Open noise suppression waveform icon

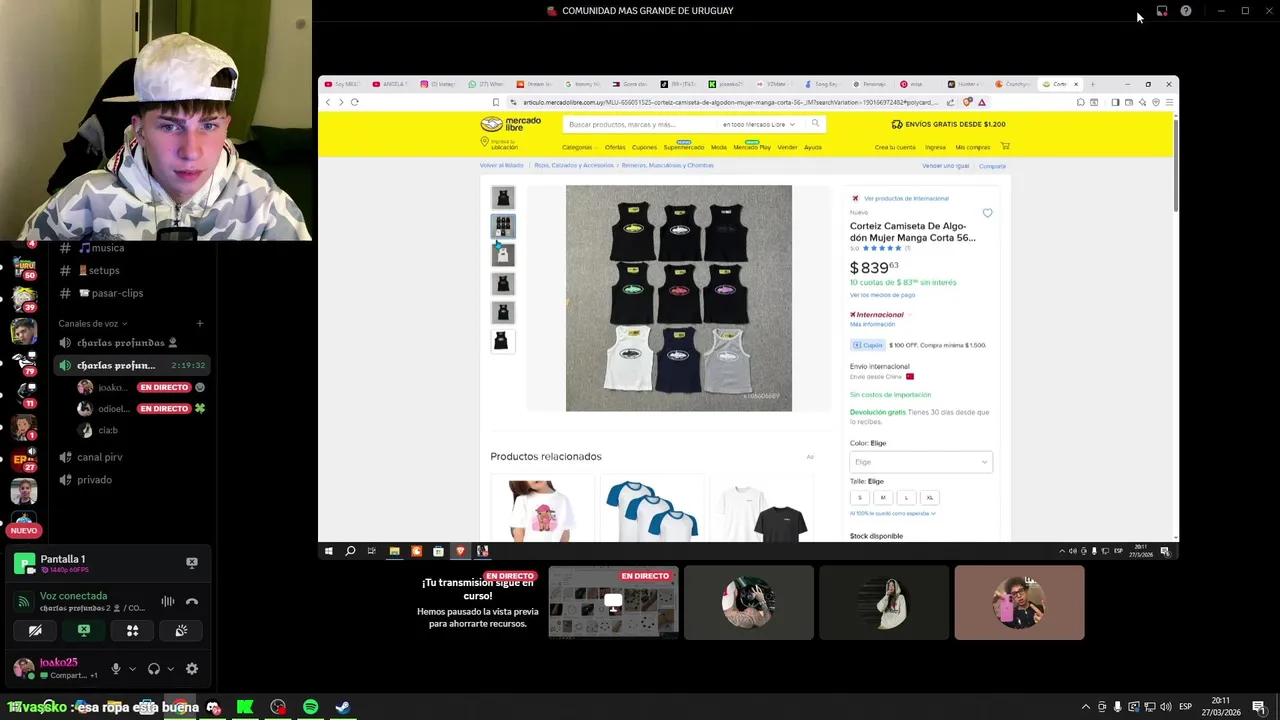click(168, 602)
